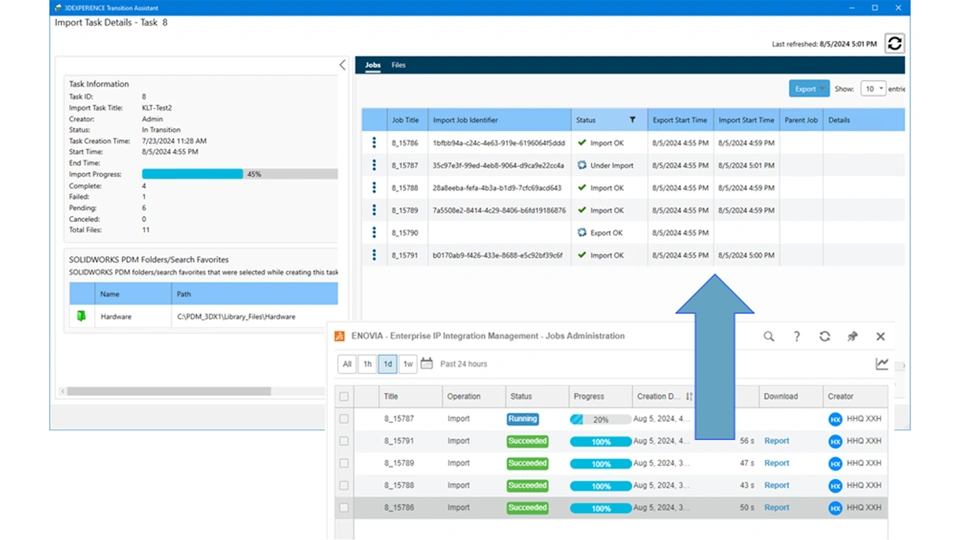Click the 20% progress bar for 8_15787
960x540 pixels.
[600, 419]
